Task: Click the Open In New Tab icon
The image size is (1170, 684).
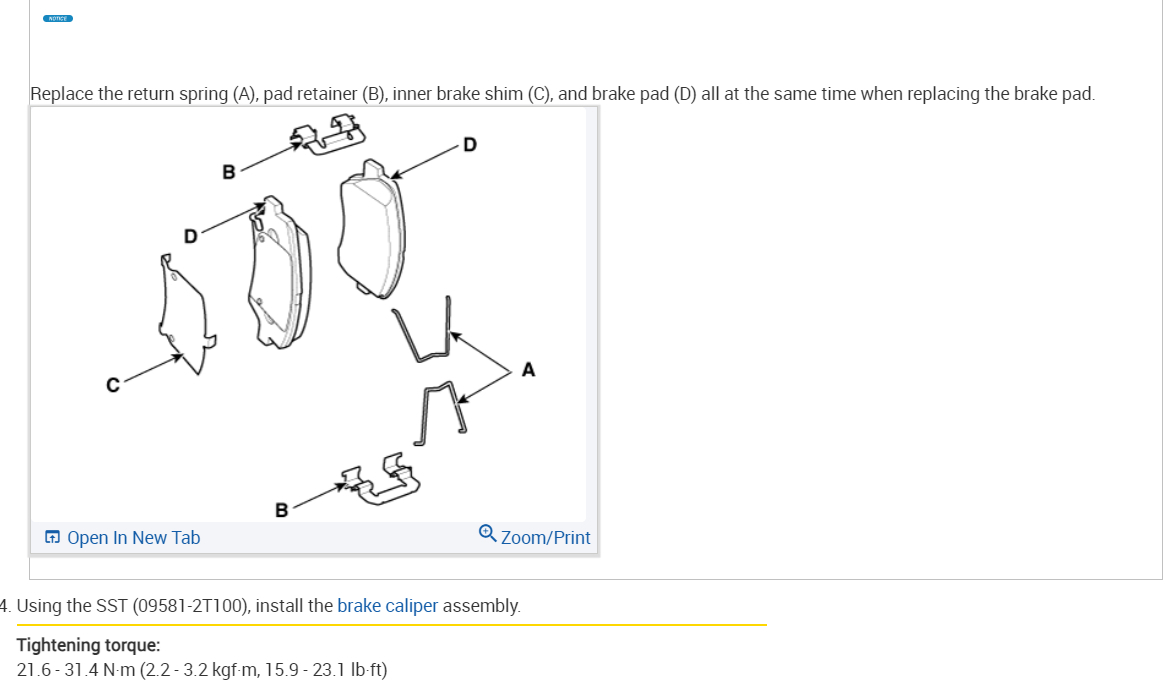Action: point(53,538)
